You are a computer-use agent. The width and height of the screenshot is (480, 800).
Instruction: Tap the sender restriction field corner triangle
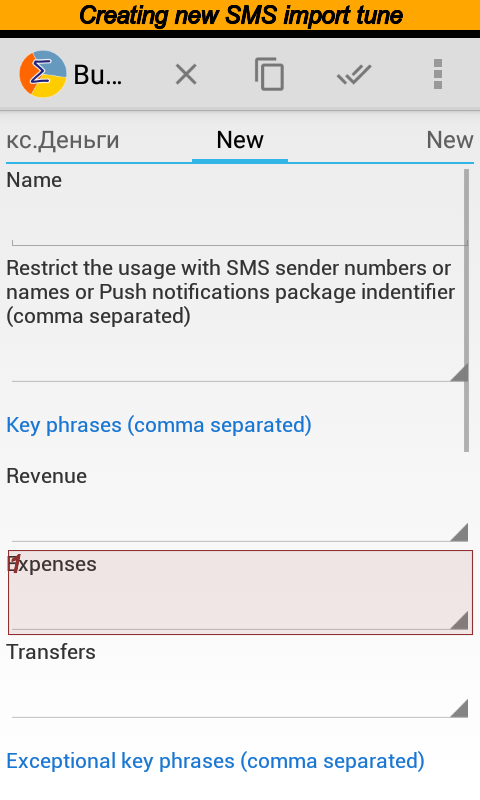(x=459, y=372)
